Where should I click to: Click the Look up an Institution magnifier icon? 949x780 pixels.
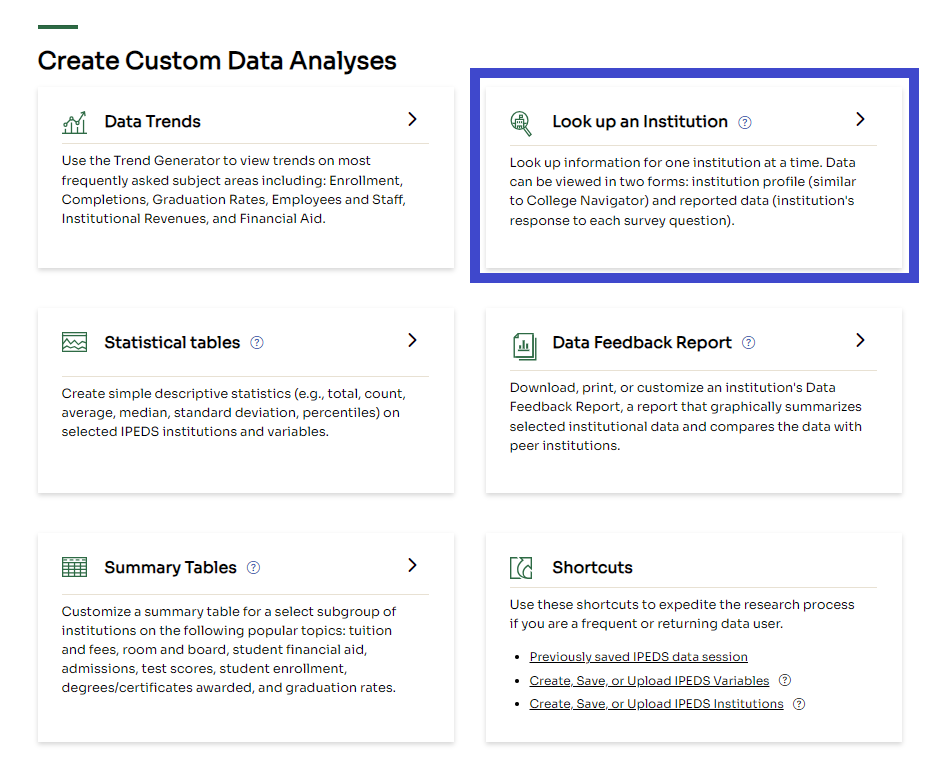[520, 123]
